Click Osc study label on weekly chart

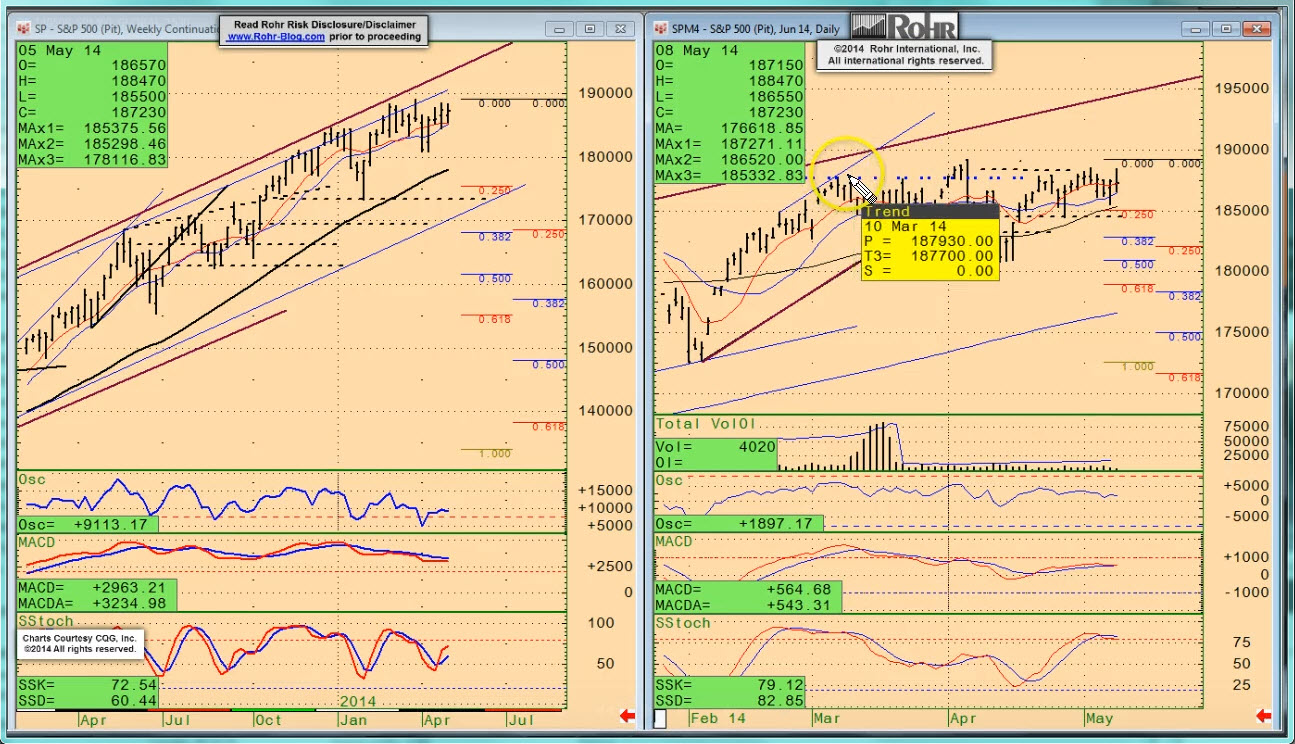32,480
